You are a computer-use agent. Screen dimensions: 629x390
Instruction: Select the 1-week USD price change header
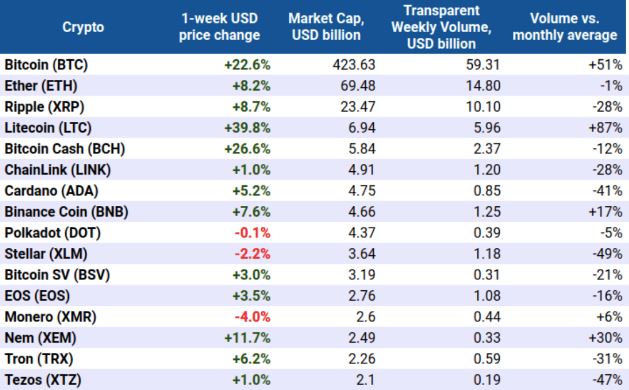(x=219, y=27)
